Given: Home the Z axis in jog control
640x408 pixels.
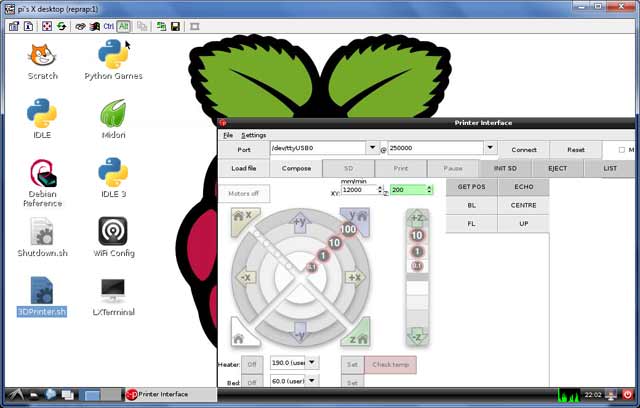Looking at the screenshot, I should pyautogui.click(x=358, y=335).
